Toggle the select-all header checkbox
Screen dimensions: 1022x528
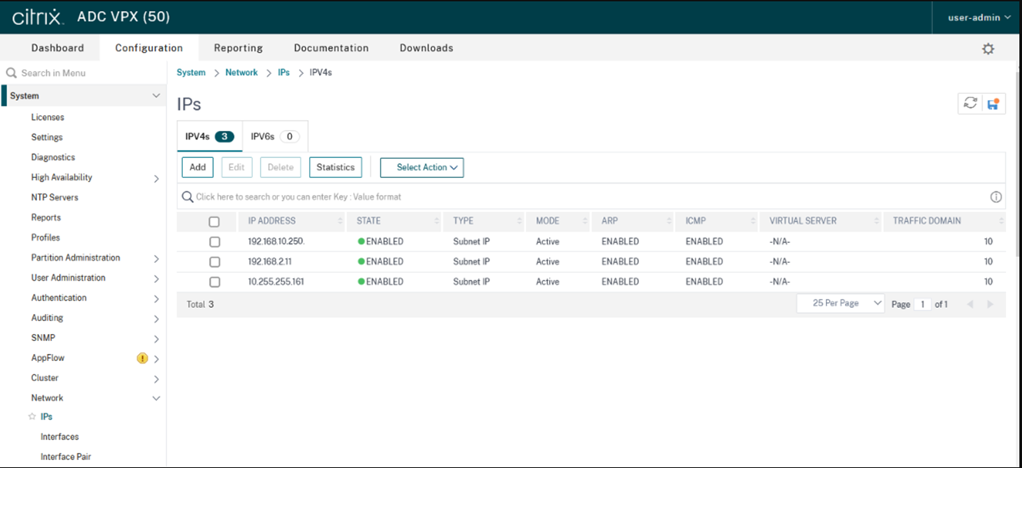tap(214, 222)
